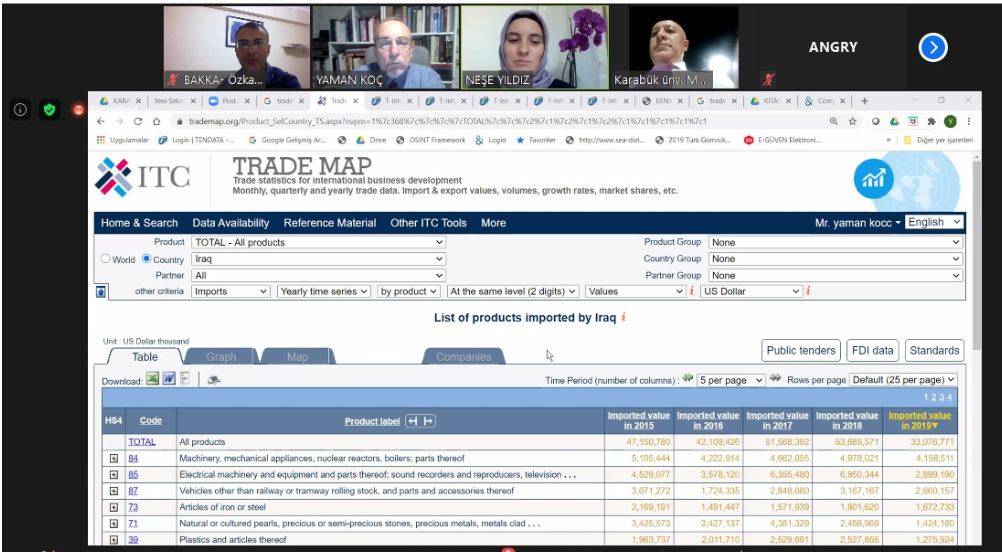This screenshot has height=552, width=1002.
Task: Open the US Dollar currency dropdown
Action: point(751,291)
